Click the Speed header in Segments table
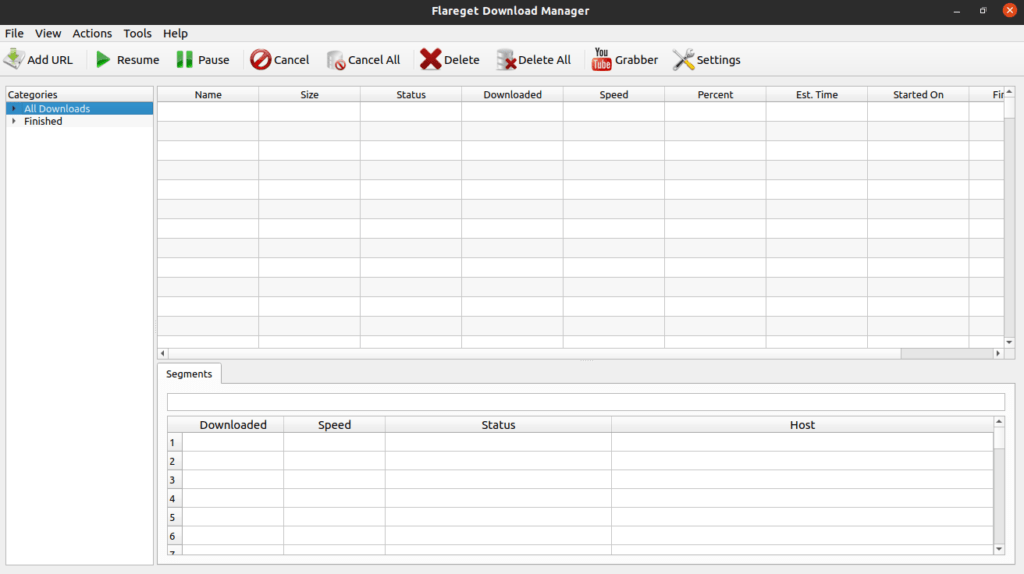 point(334,424)
